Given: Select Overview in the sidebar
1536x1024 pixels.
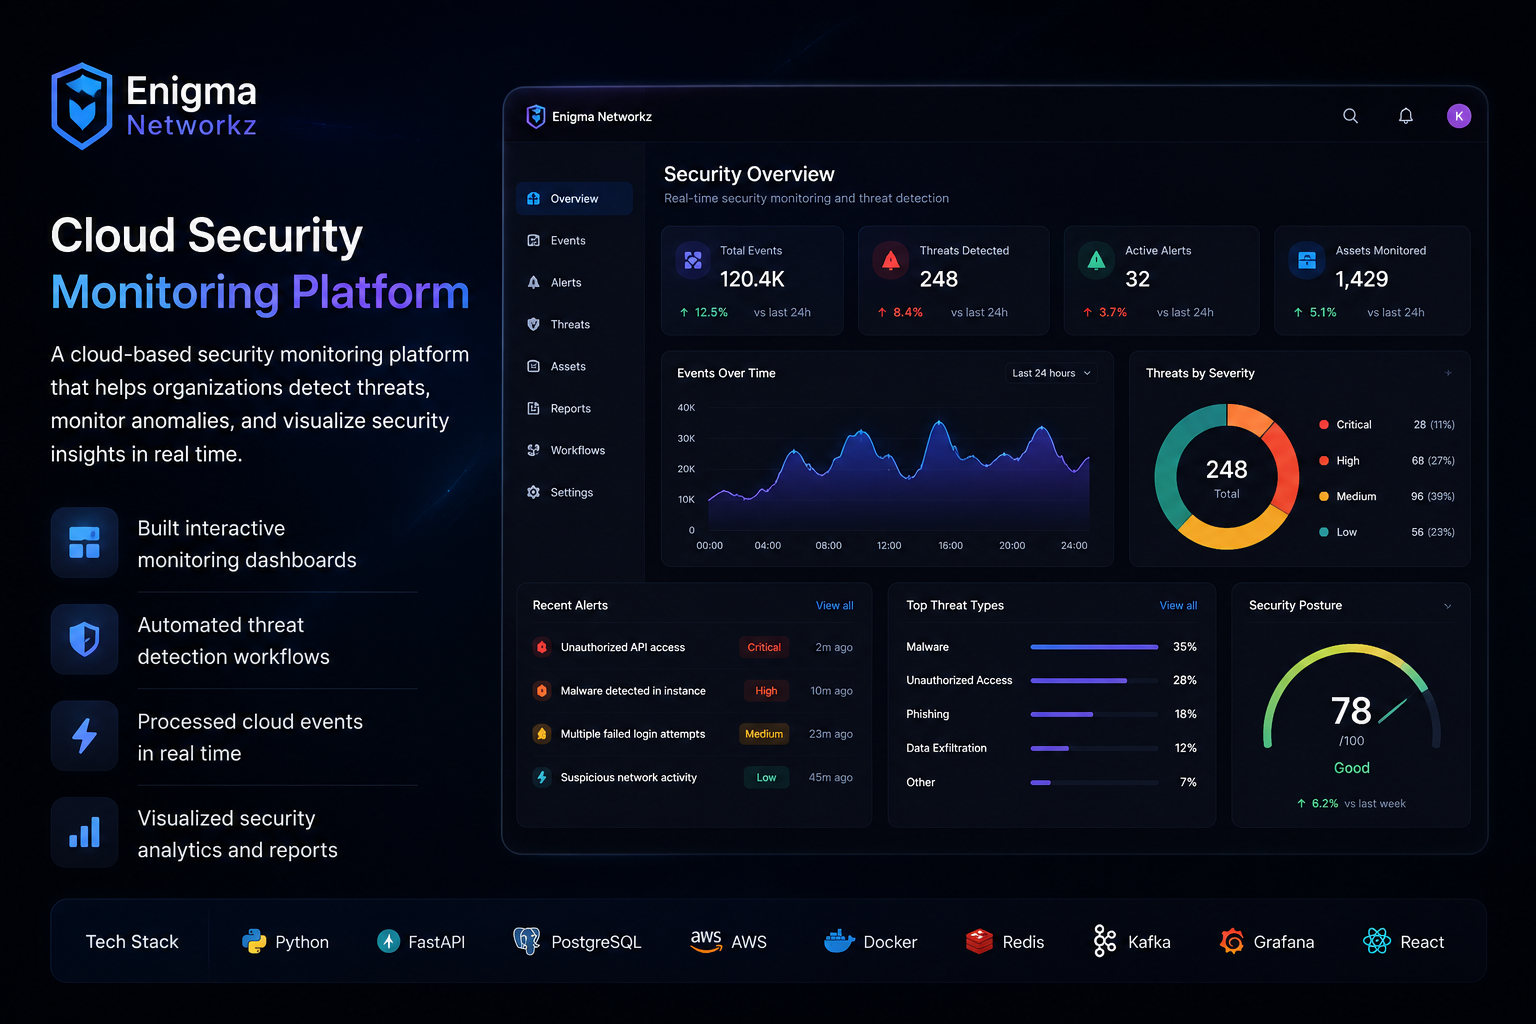Looking at the screenshot, I should pos(574,198).
